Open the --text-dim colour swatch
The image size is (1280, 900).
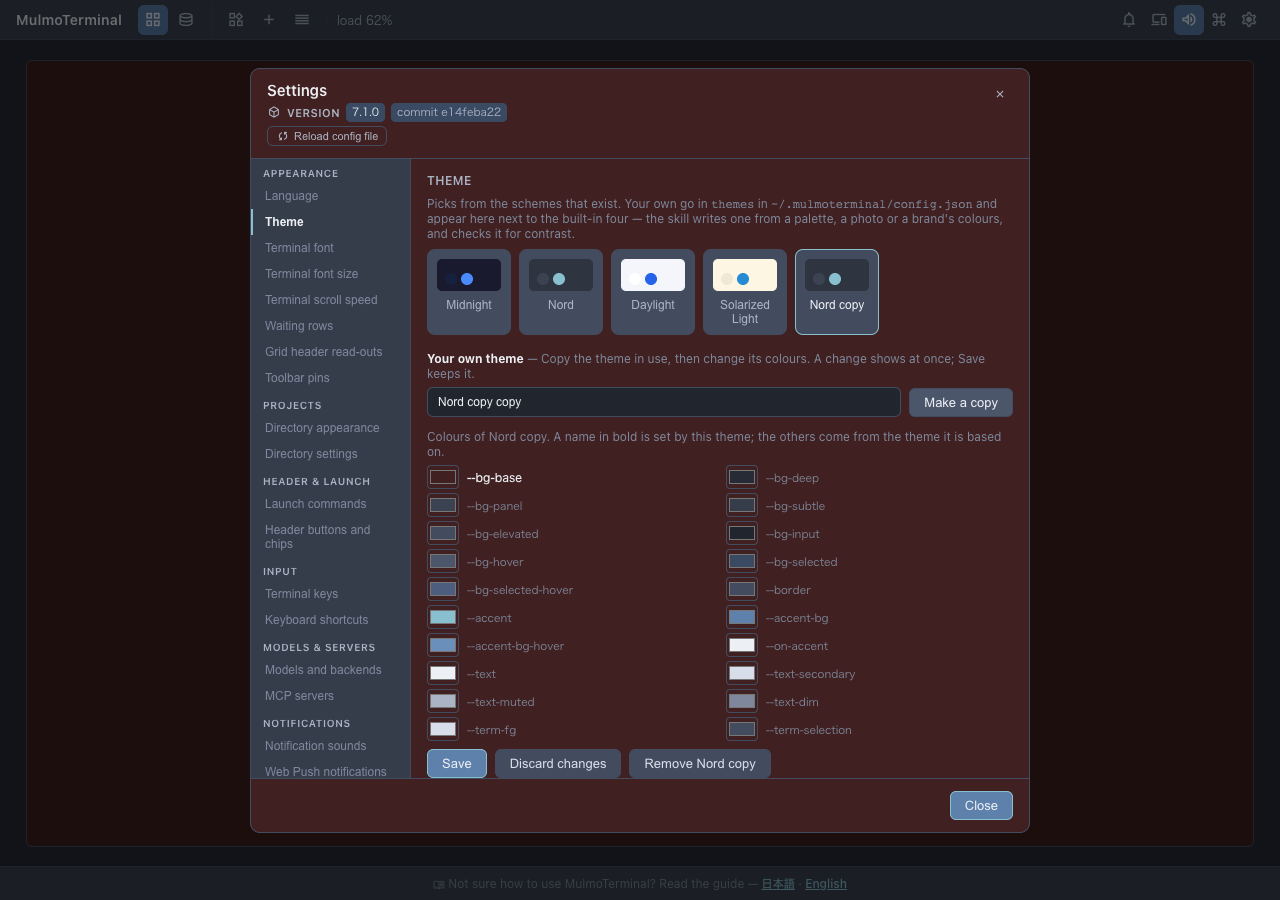[x=742, y=702]
